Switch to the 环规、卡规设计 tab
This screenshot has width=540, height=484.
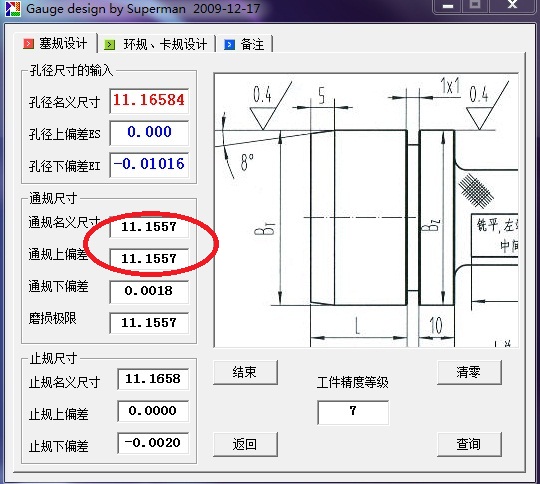[156, 44]
